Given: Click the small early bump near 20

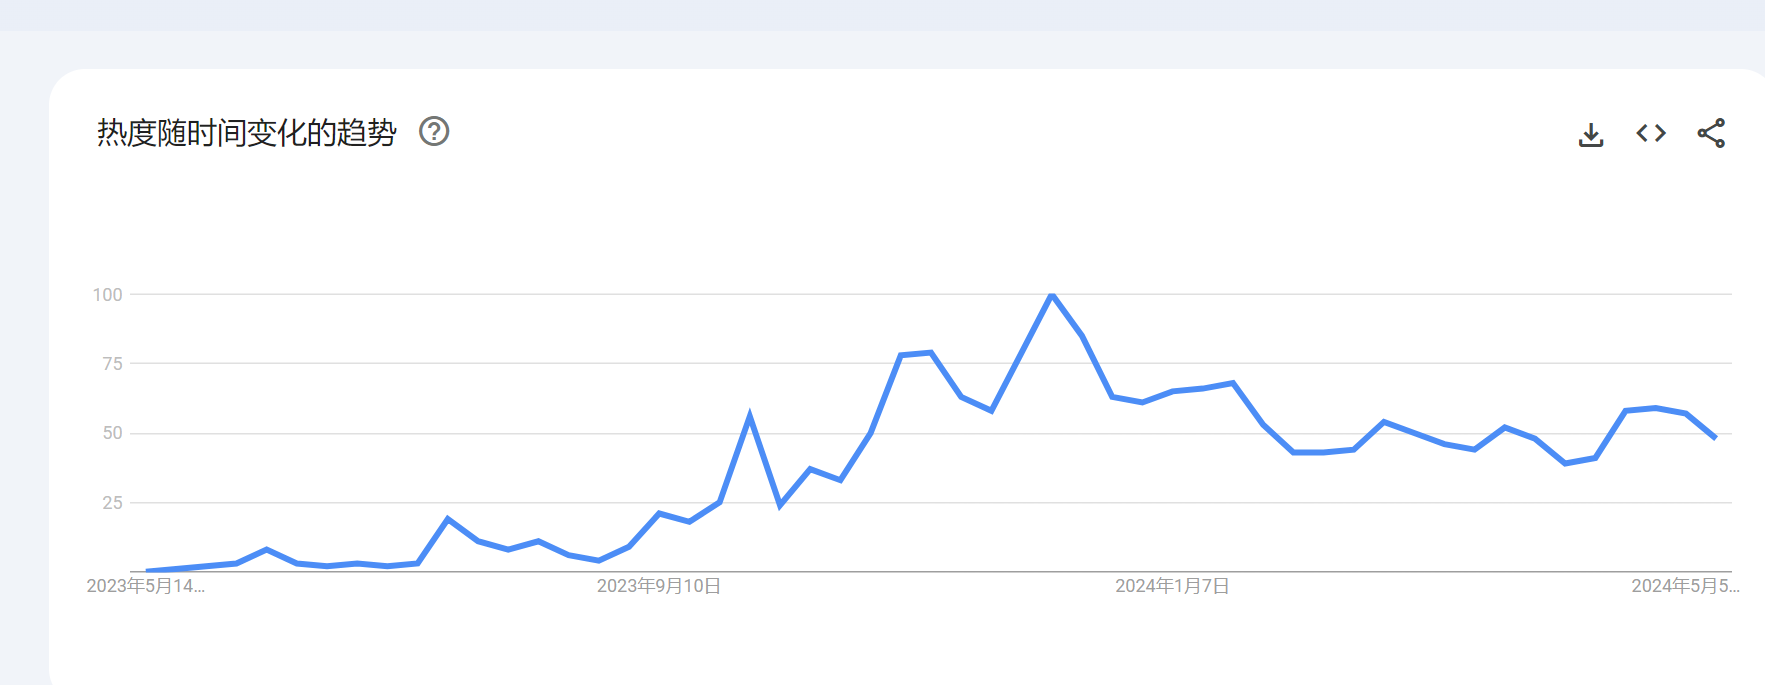Looking at the screenshot, I should (x=448, y=519).
